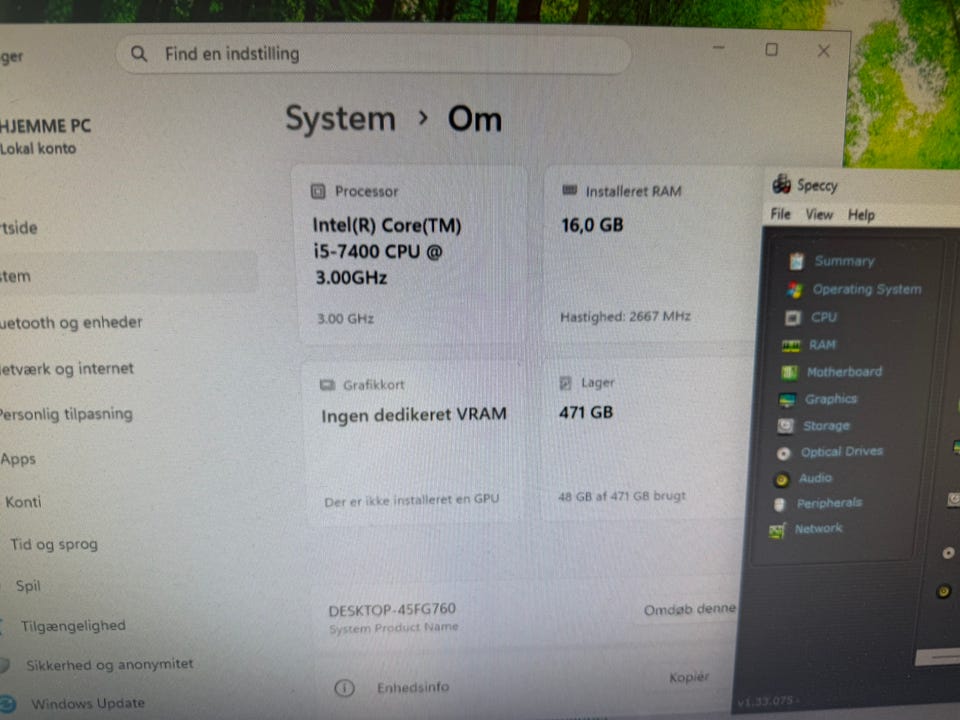Click the CPU chip icon in Speccy
The width and height of the screenshot is (960, 720).
(x=793, y=318)
